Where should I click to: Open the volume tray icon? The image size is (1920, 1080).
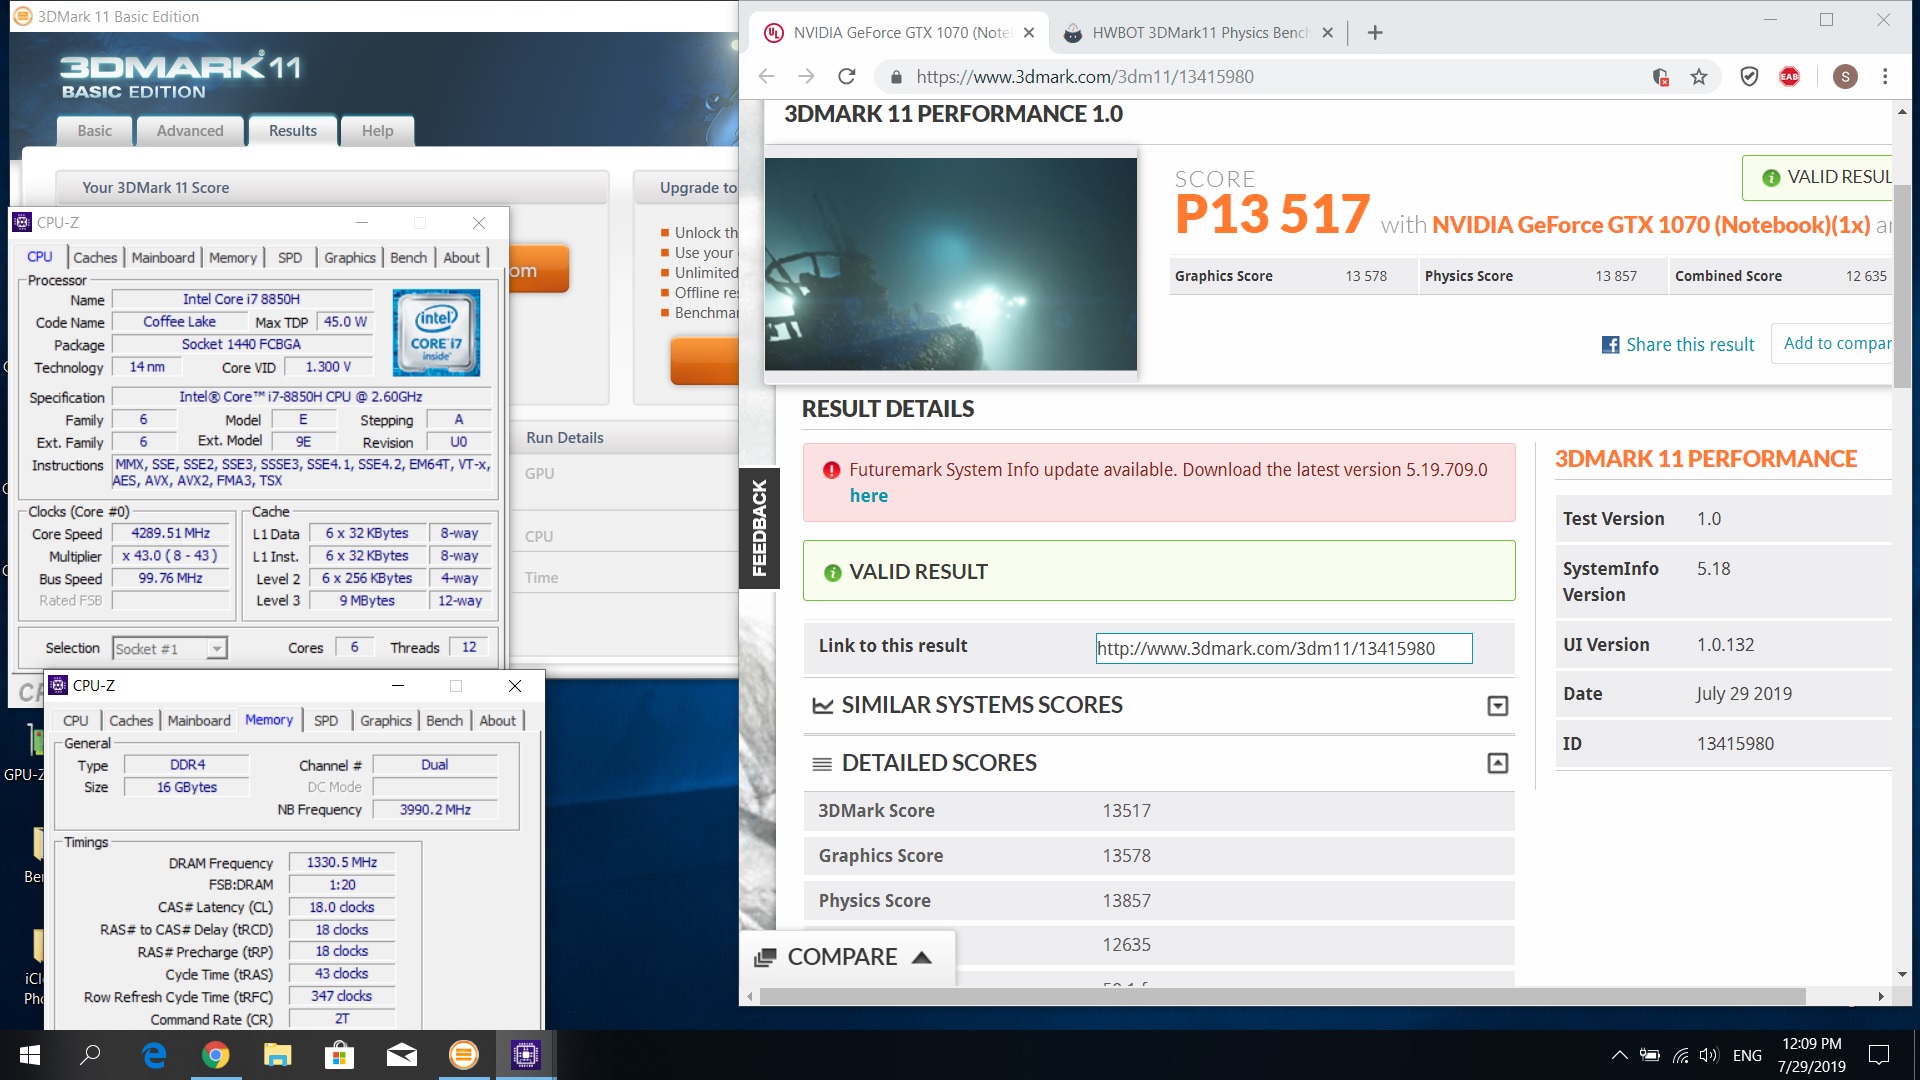point(1709,1055)
